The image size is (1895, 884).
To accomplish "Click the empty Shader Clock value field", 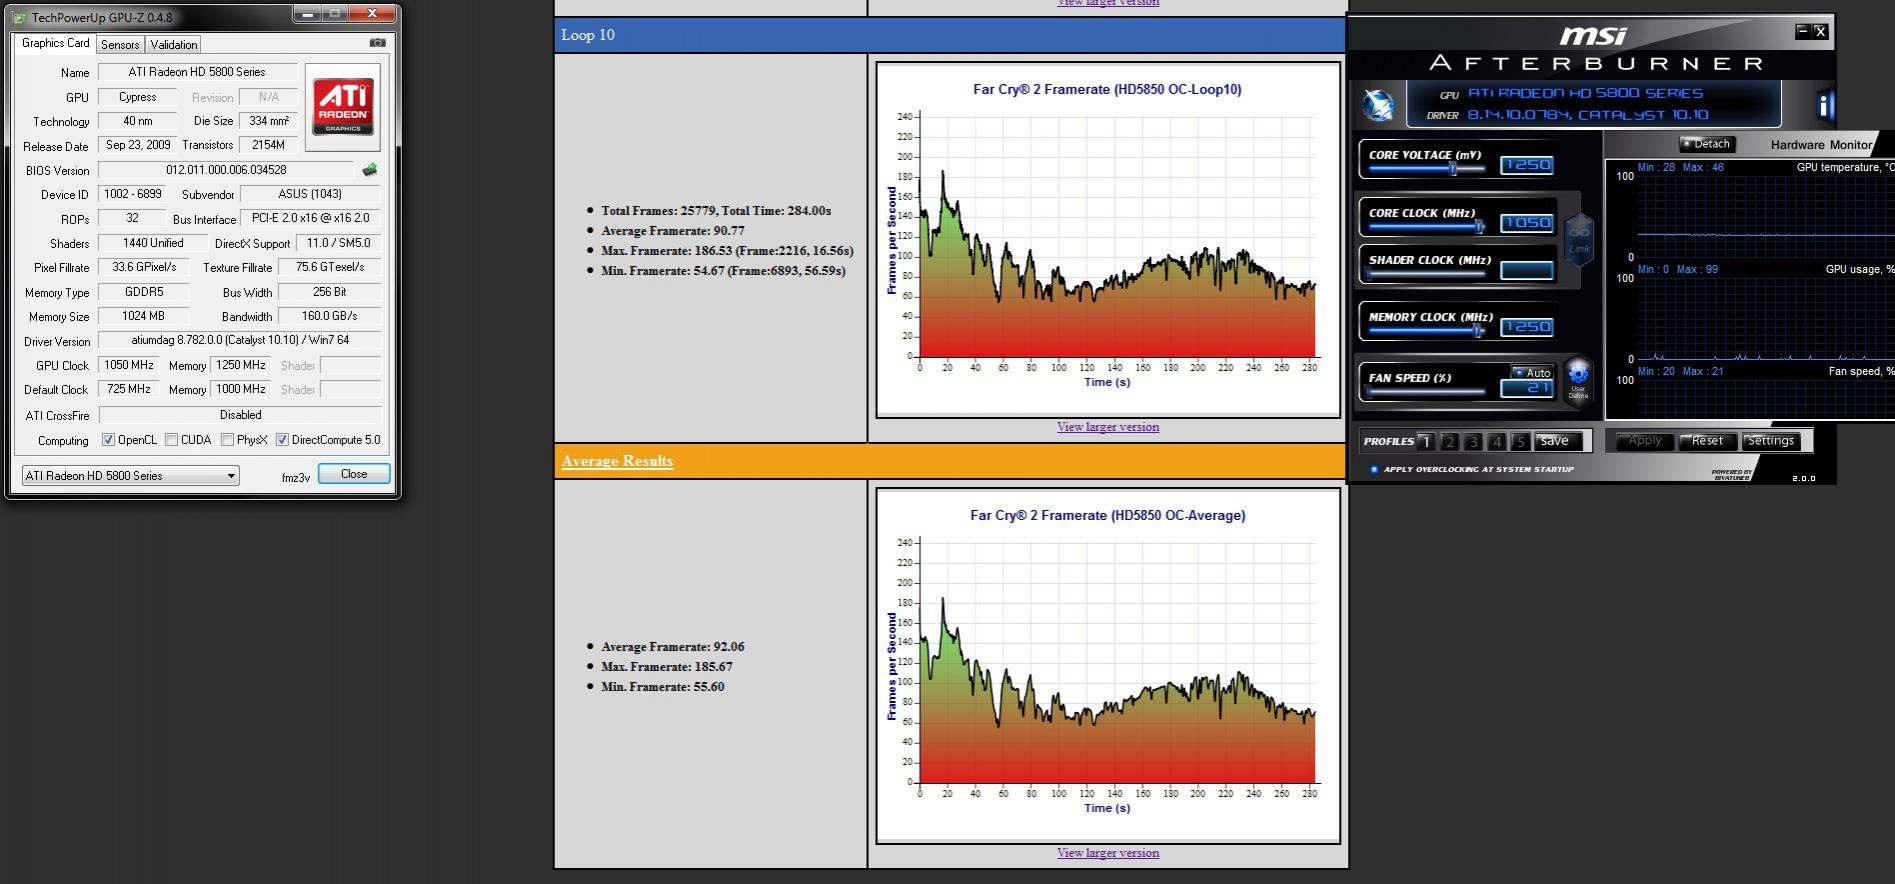I will (x=1526, y=271).
